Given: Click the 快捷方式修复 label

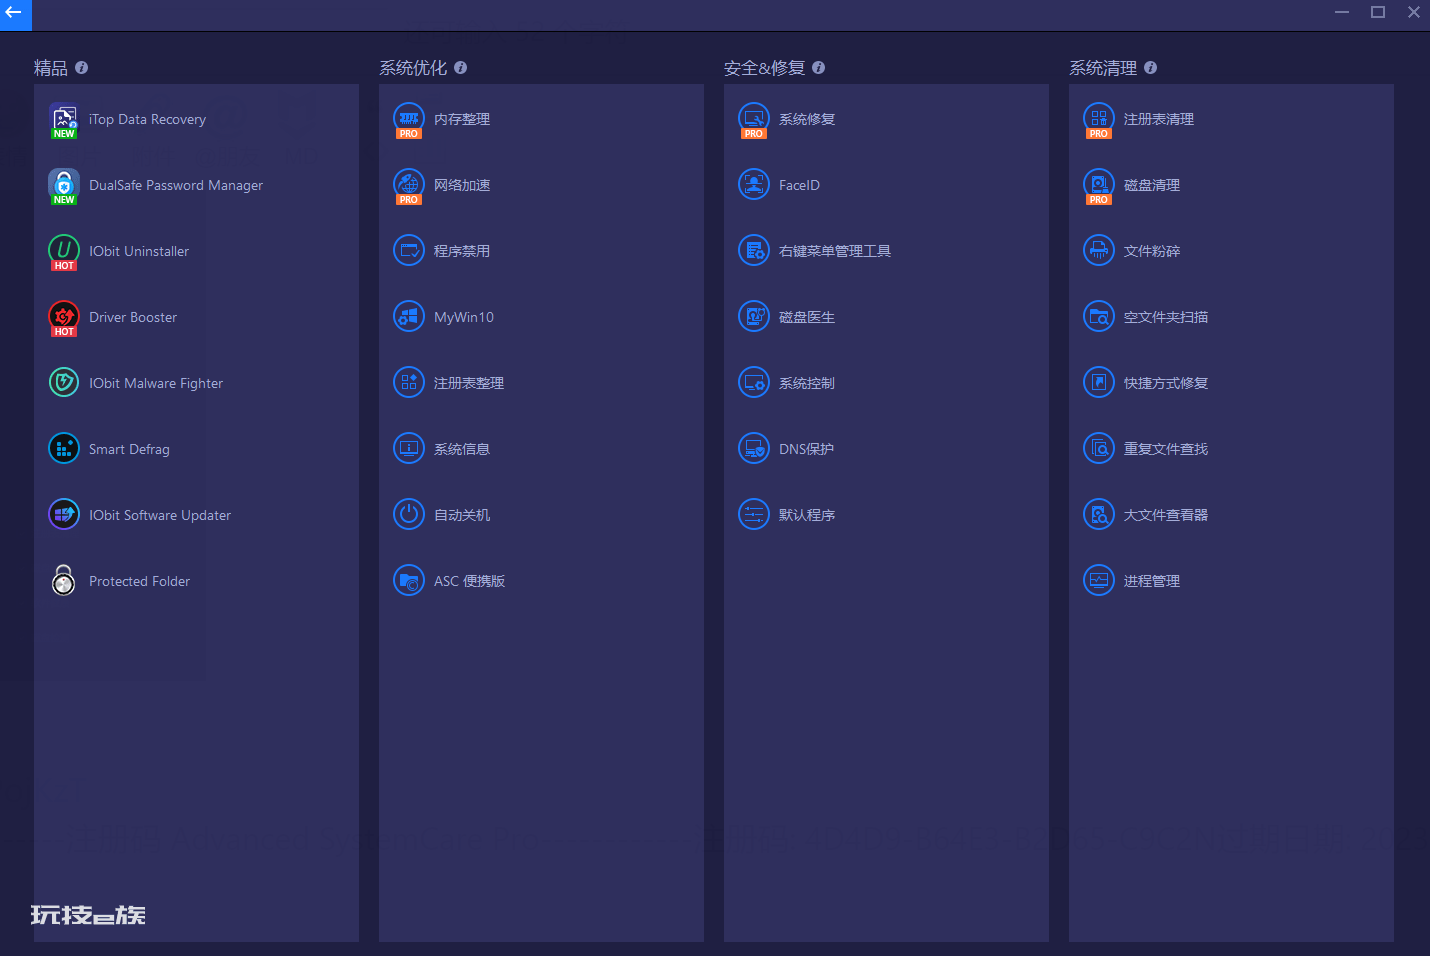Looking at the screenshot, I should click(x=1166, y=383).
